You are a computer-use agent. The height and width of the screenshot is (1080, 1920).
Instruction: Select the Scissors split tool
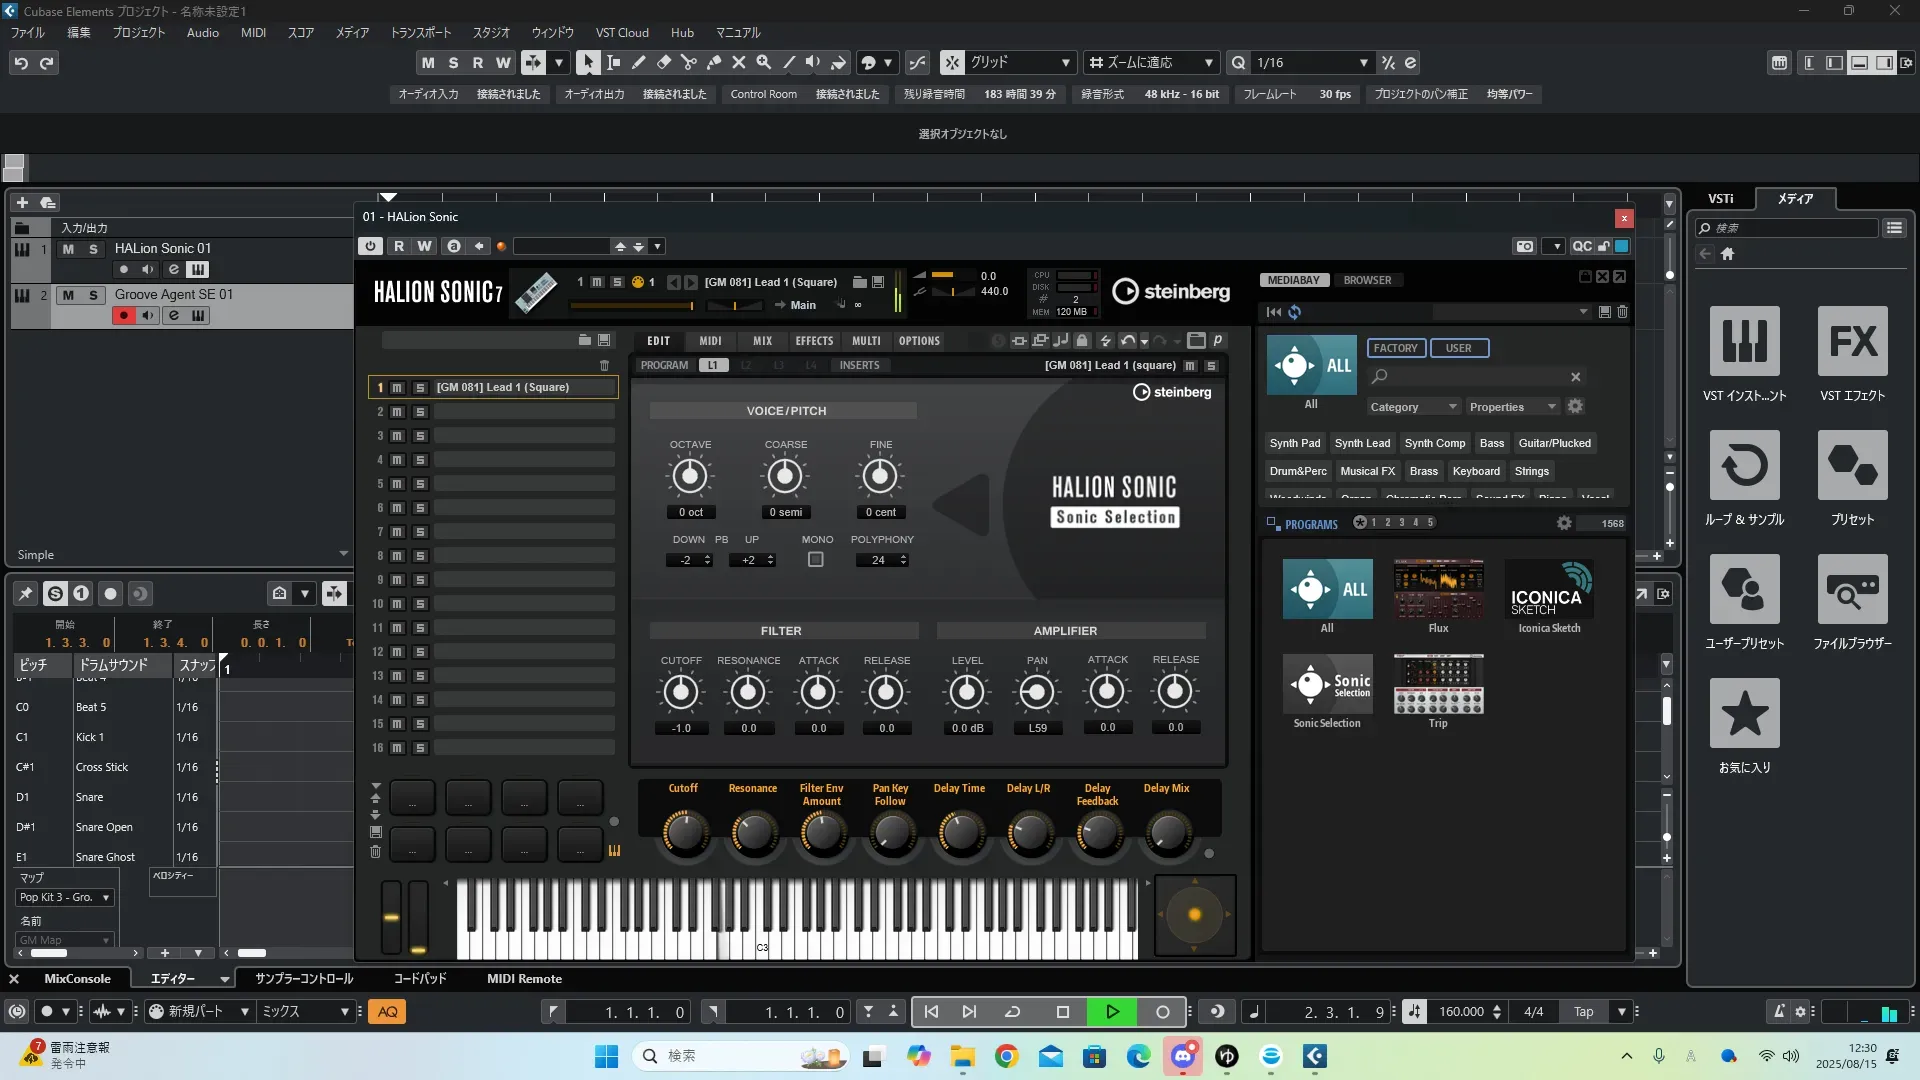tap(688, 62)
